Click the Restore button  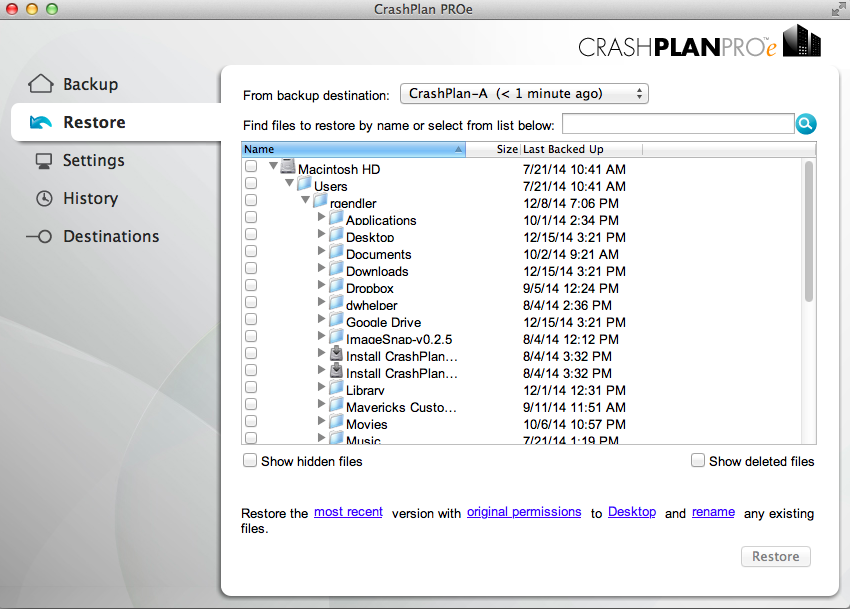(776, 556)
